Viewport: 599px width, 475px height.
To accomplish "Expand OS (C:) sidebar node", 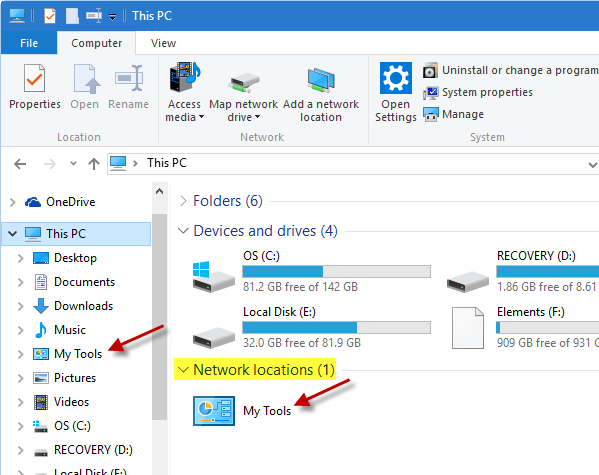I will pyautogui.click(x=21, y=427).
